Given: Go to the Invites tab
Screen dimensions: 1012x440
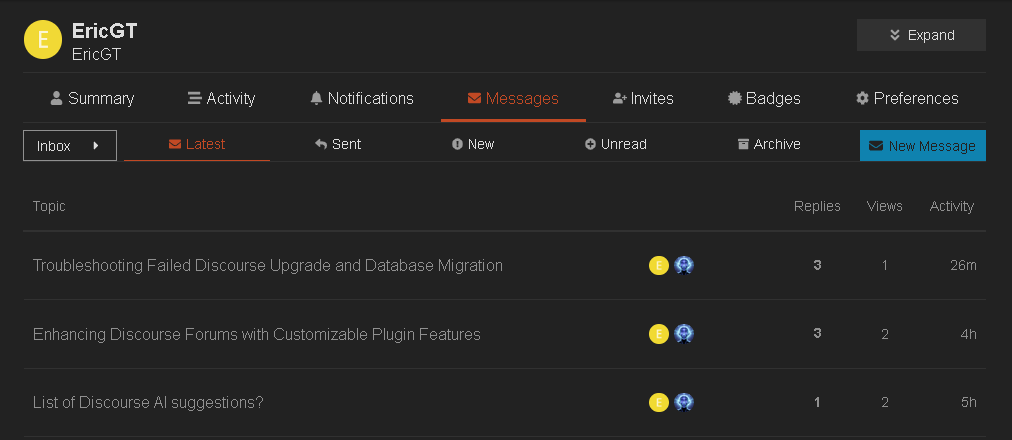Looking at the screenshot, I should tap(643, 98).
